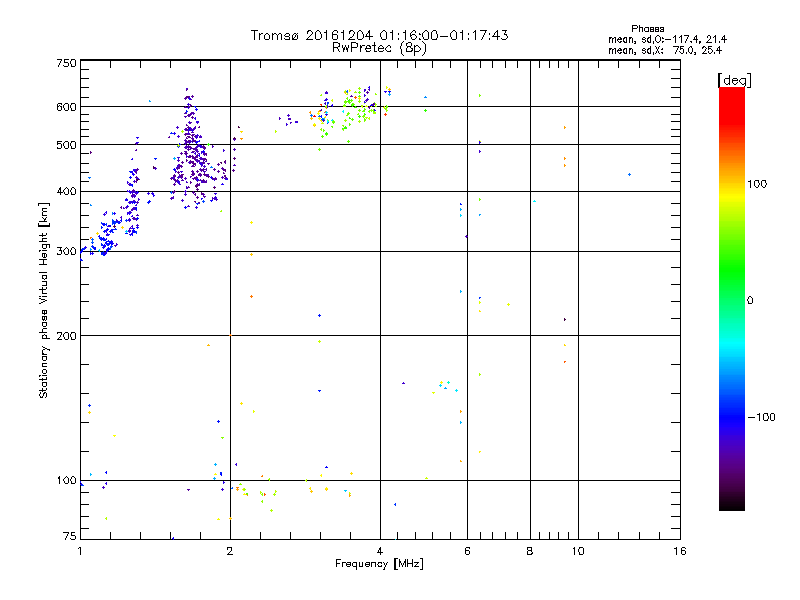
Task: Click the 'Phases' header at top right
Action: click(647, 29)
